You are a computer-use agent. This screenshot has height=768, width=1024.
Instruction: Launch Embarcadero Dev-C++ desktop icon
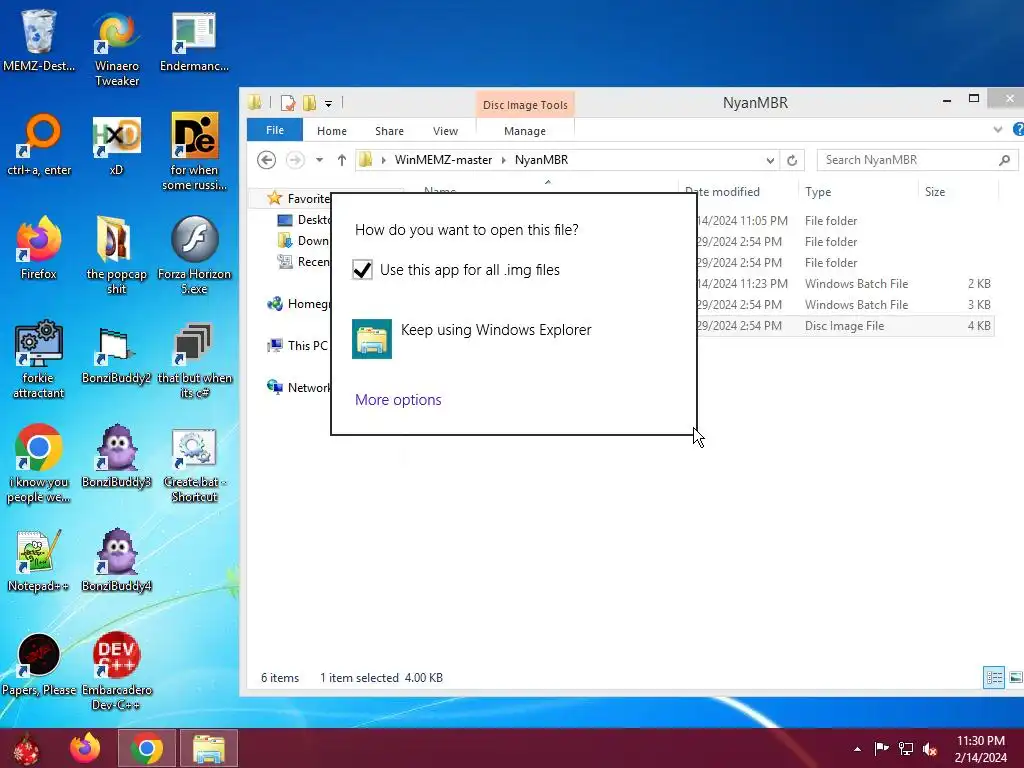tap(117, 671)
